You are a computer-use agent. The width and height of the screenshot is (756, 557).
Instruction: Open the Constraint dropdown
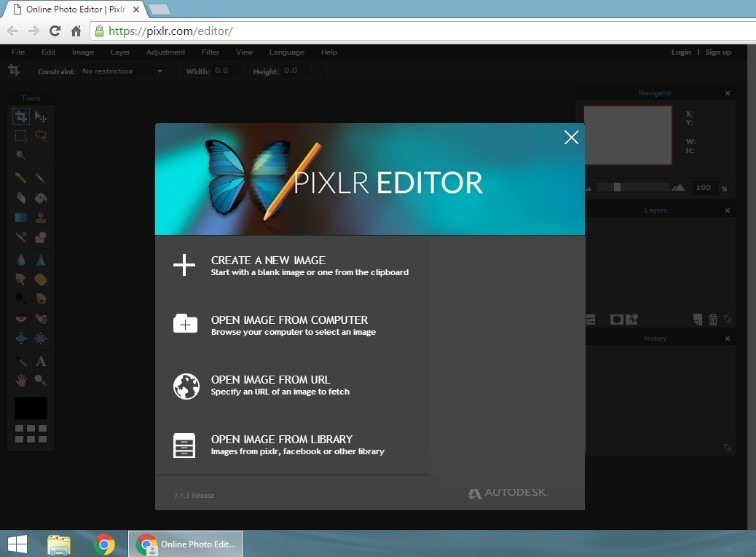pos(123,71)
